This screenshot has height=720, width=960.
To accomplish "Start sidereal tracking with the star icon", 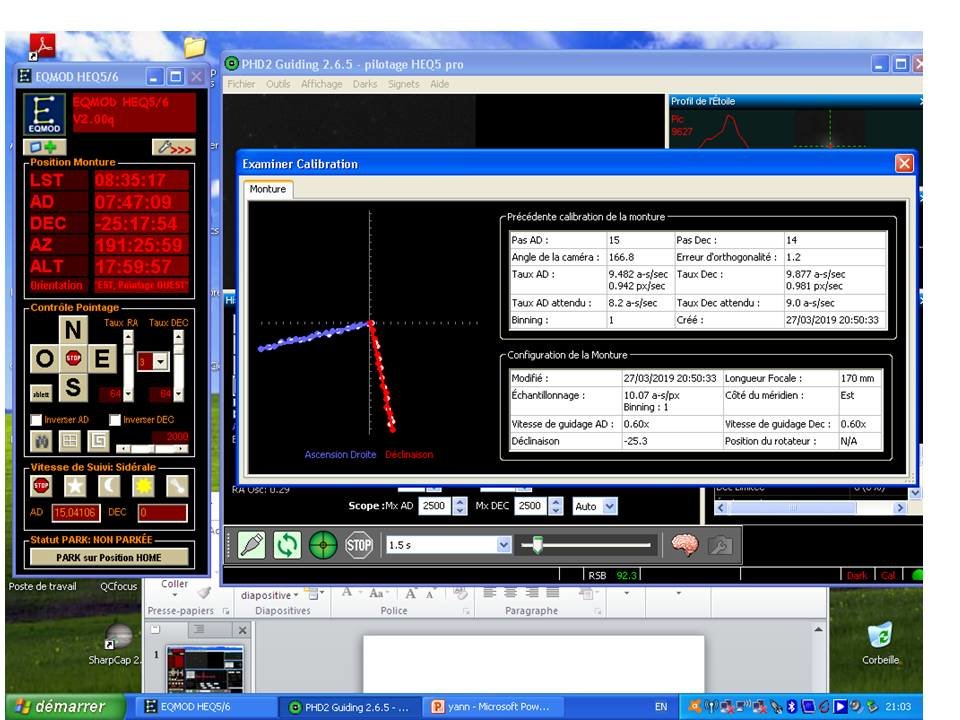I will tap(75, 486).
